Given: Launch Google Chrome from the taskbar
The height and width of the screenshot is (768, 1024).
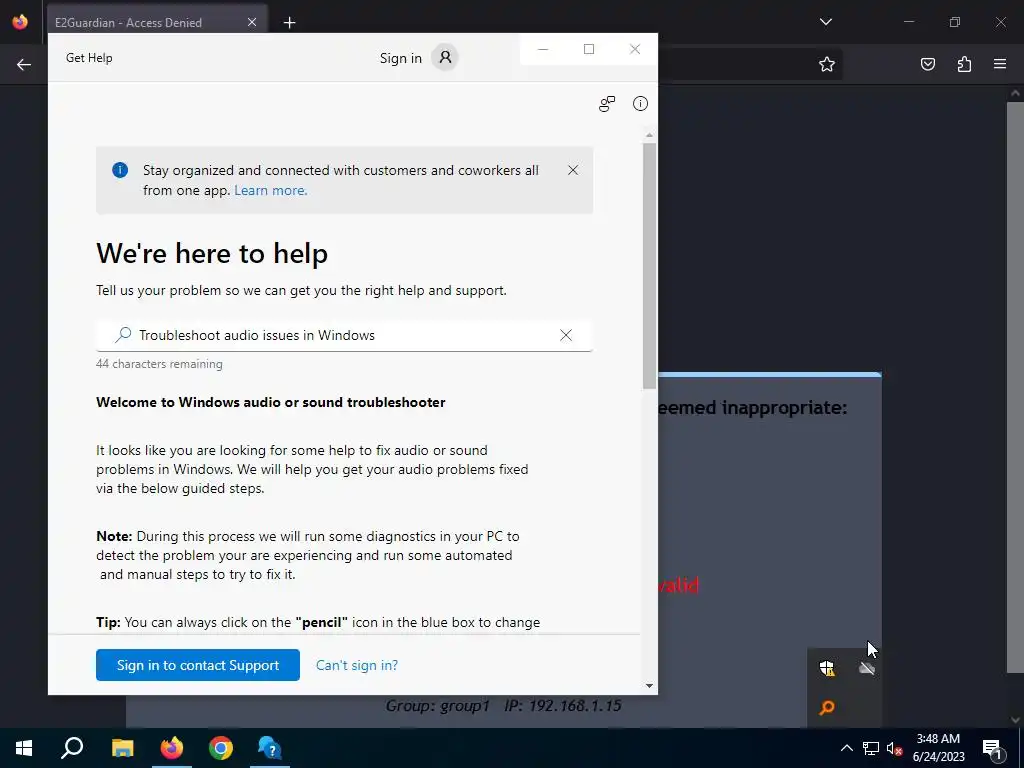Looking at the screenshot, I should [x=221, y=748].
